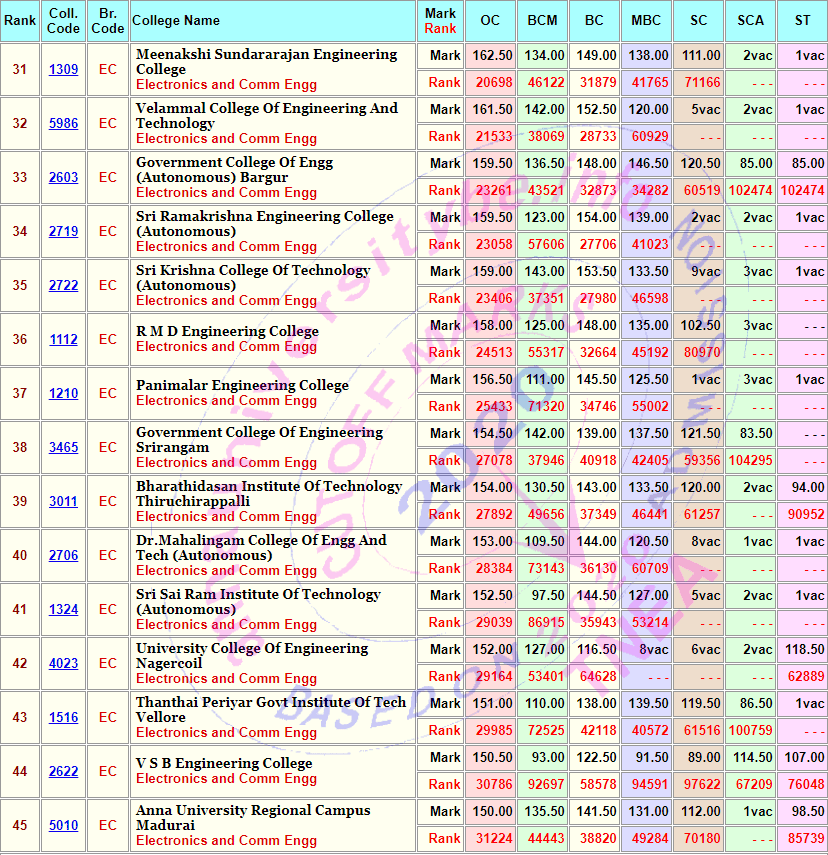Open college code 1309 link

[63, 70]
